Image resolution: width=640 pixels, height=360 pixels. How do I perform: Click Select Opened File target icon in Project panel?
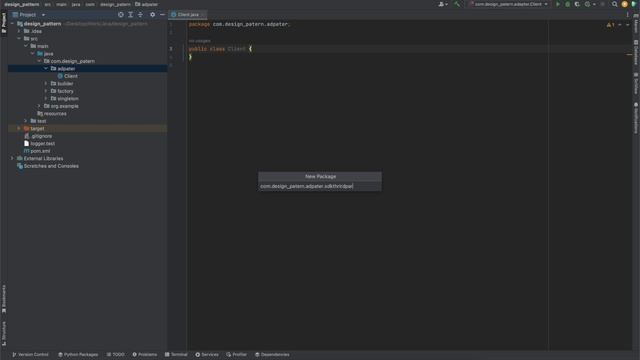[x=121, y=15]
